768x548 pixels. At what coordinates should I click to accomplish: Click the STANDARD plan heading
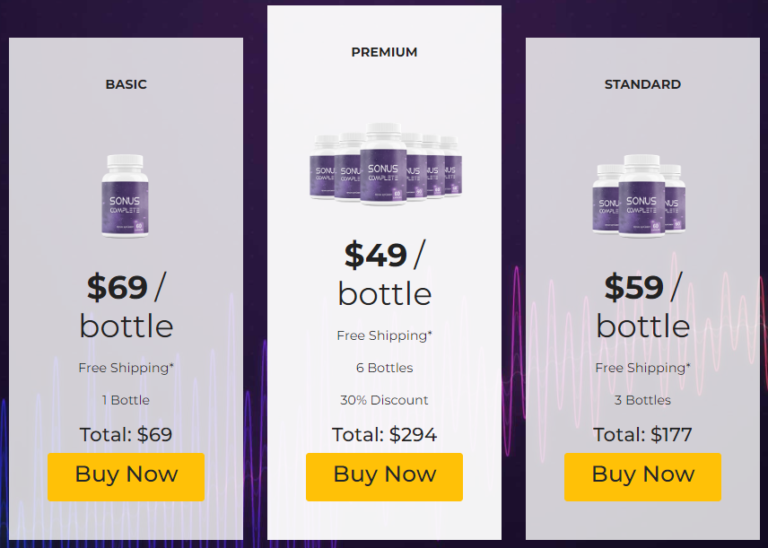pos(642,85)
